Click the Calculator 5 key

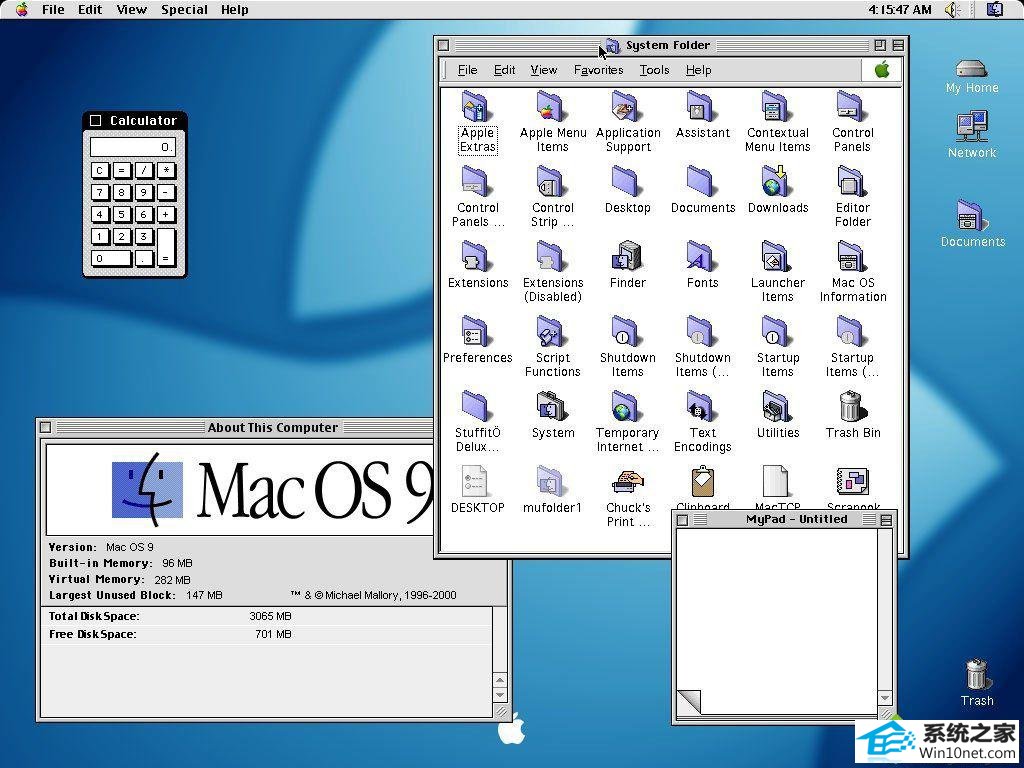(x=121, y=214)
